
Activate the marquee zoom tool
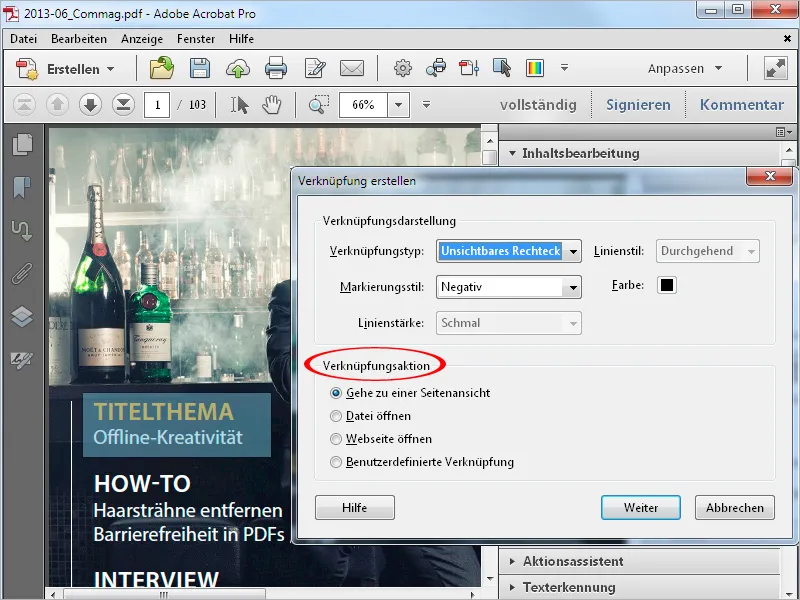click(318, 105)
